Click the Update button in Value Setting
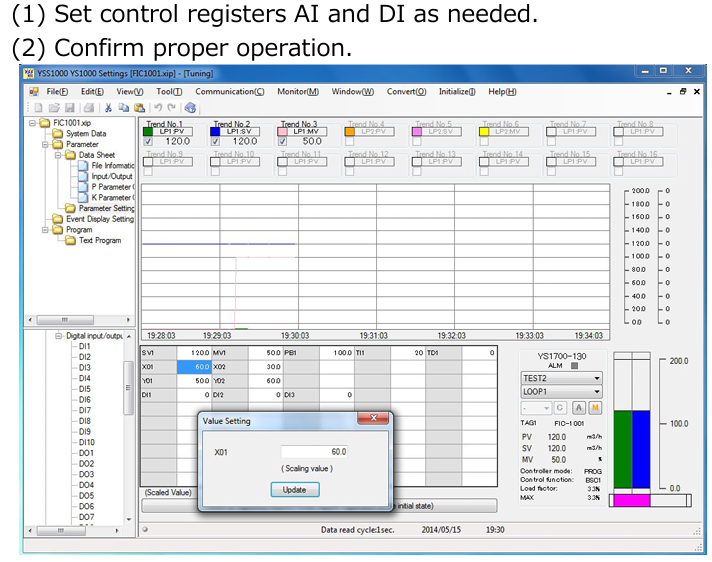This screenshot has height=562, width=712. [294, 490]
